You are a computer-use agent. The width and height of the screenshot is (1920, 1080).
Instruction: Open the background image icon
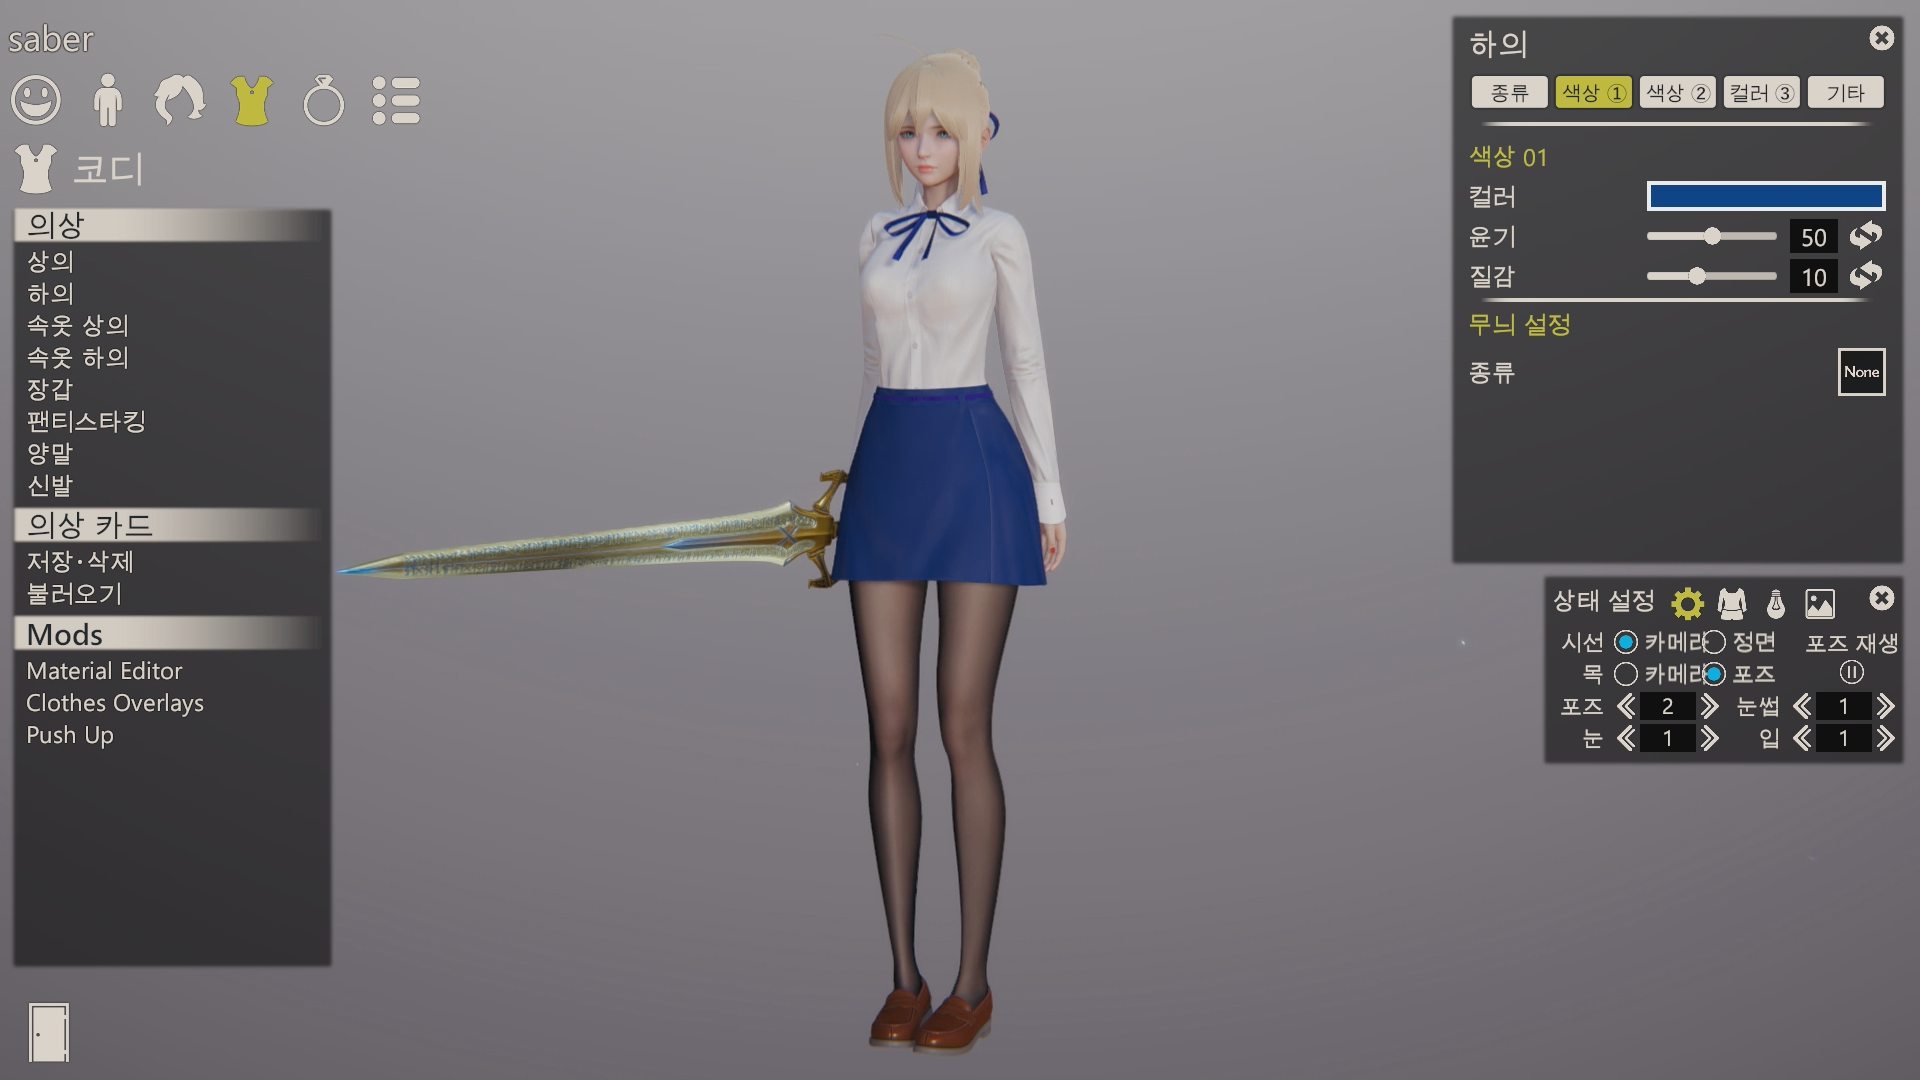(1820, 603)
